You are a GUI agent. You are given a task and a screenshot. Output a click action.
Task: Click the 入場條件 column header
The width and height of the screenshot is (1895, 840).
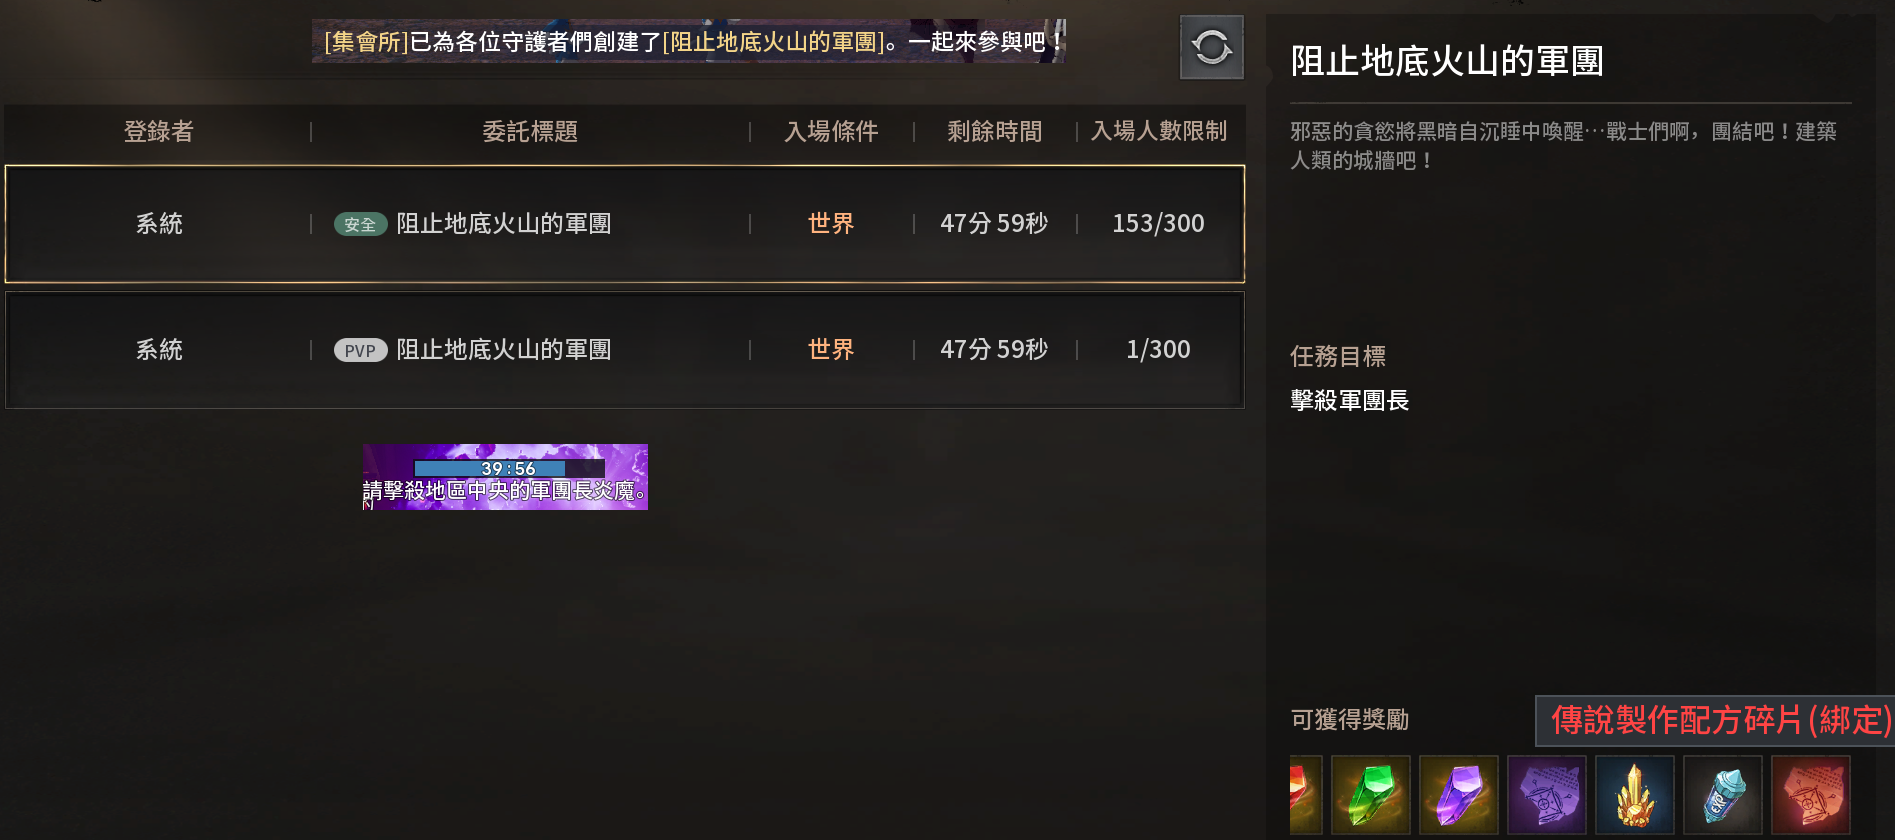click(x=831, y=131)
